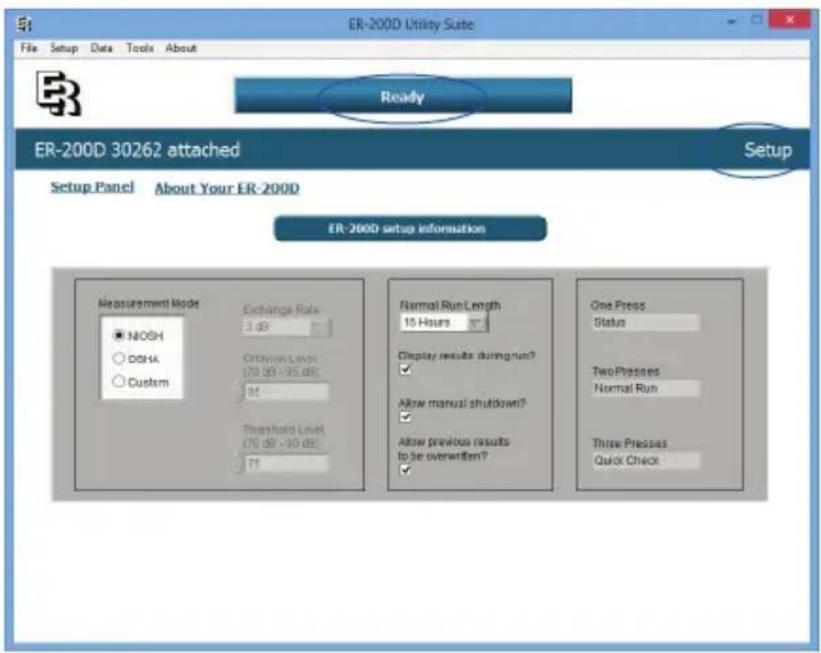Click the Measurement Mode label

point(149,303)
